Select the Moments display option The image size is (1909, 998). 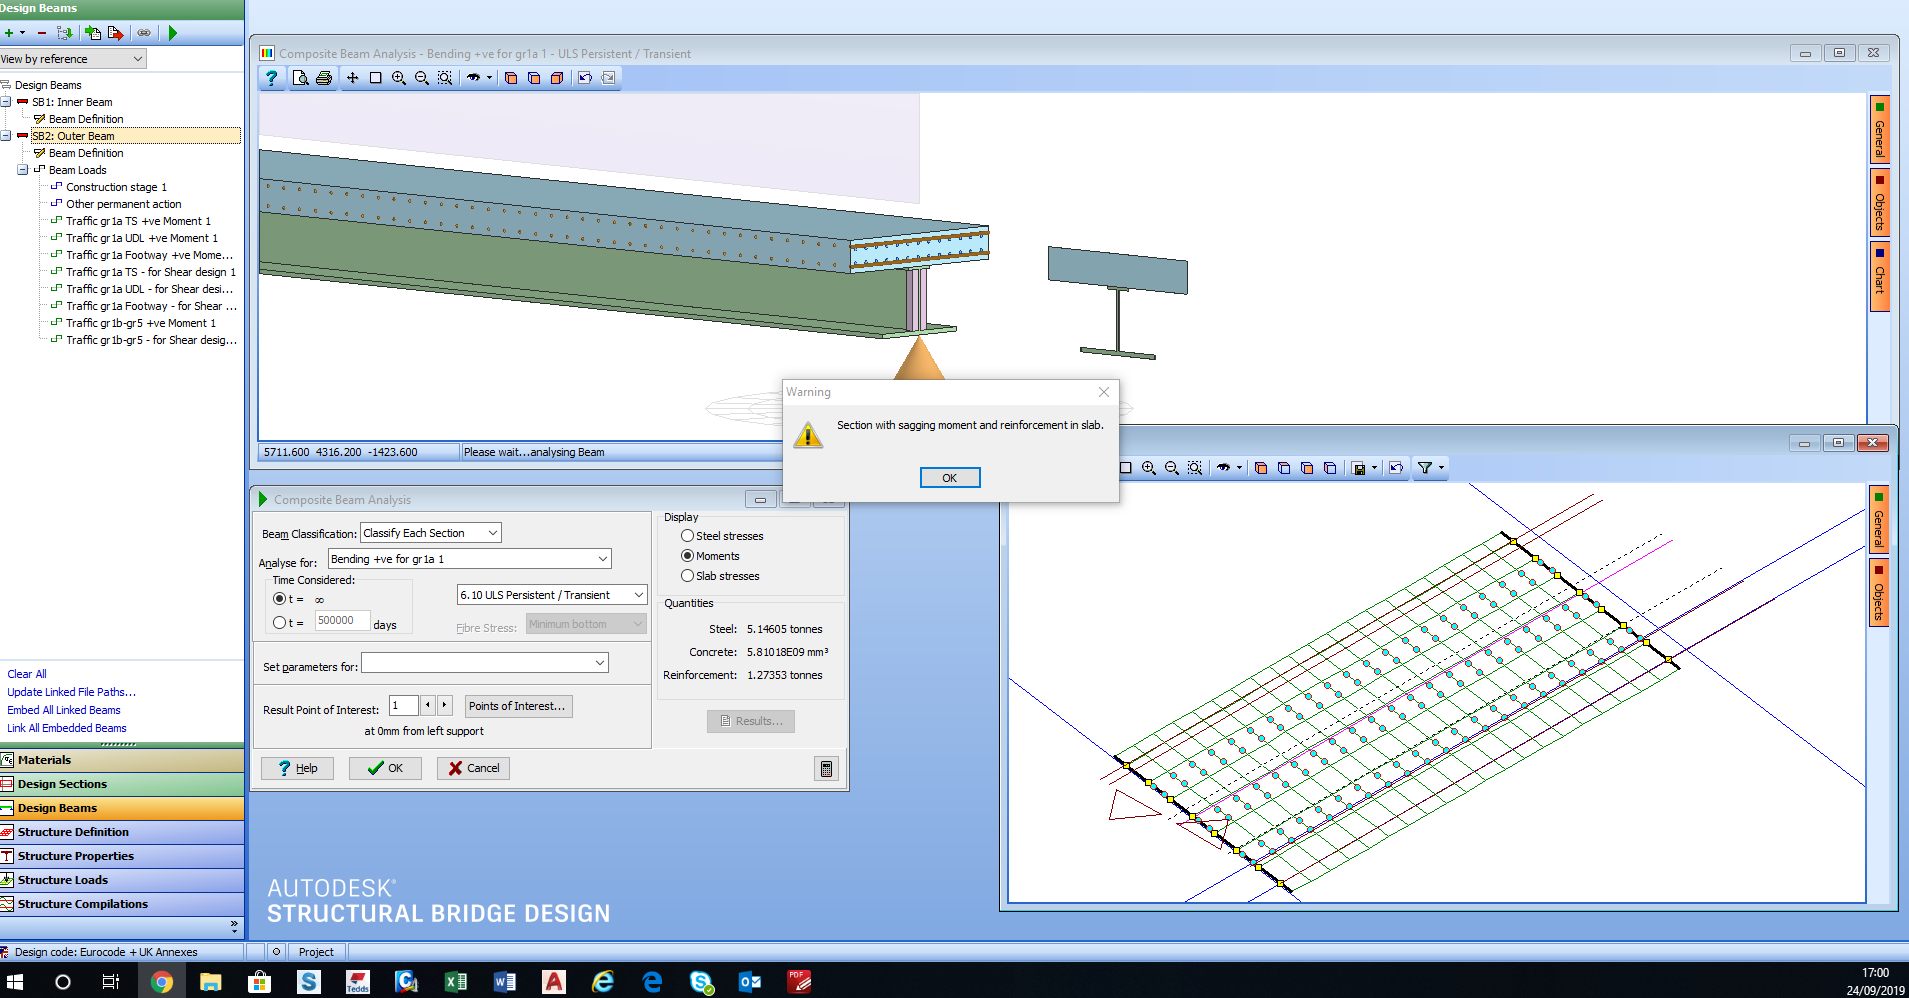(x=687, y=555)
